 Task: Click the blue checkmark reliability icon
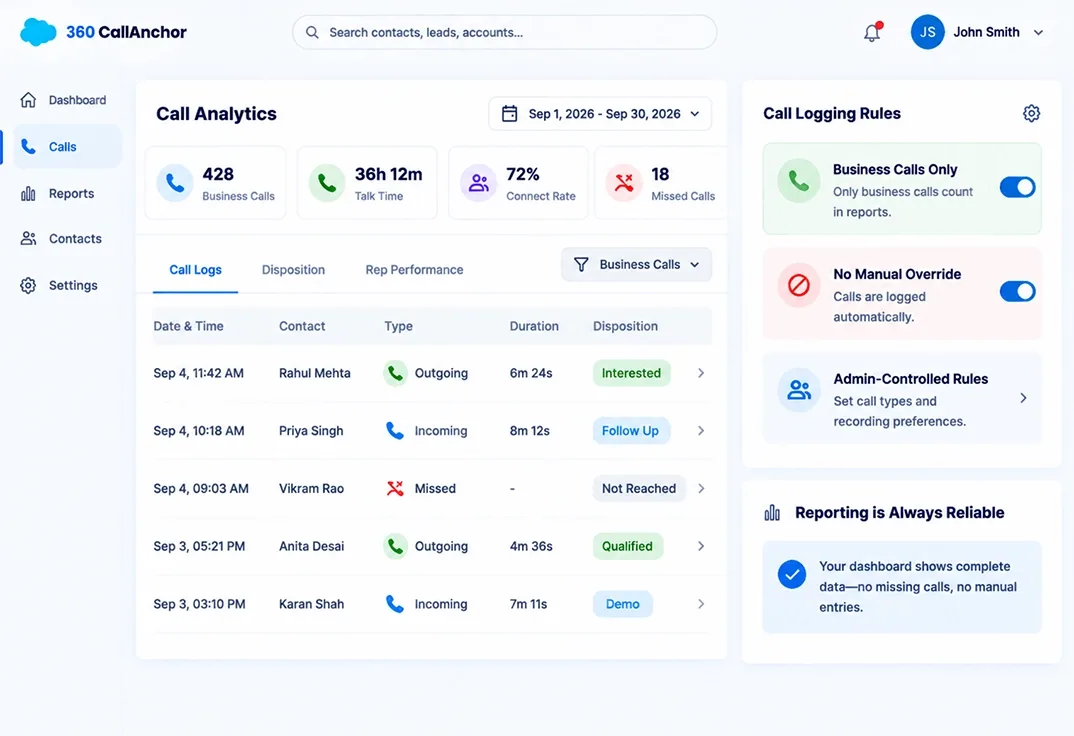(x=792, y=574)
